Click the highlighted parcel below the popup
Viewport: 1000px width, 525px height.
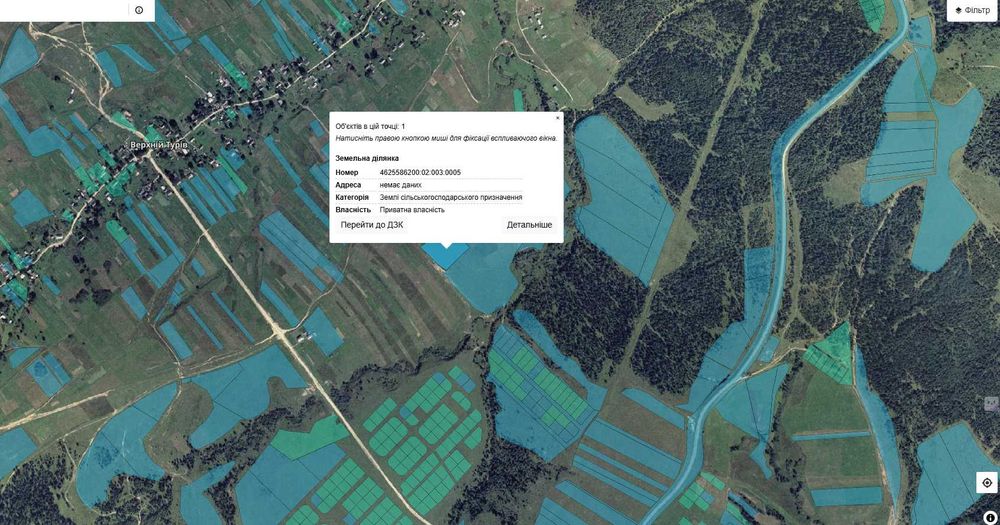point(445,256)
